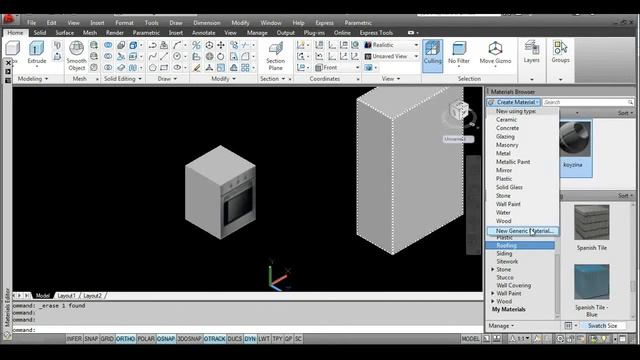640x360 pixels.
Task: Click the MODEL space button in status bar
Action: pos(470,339)
